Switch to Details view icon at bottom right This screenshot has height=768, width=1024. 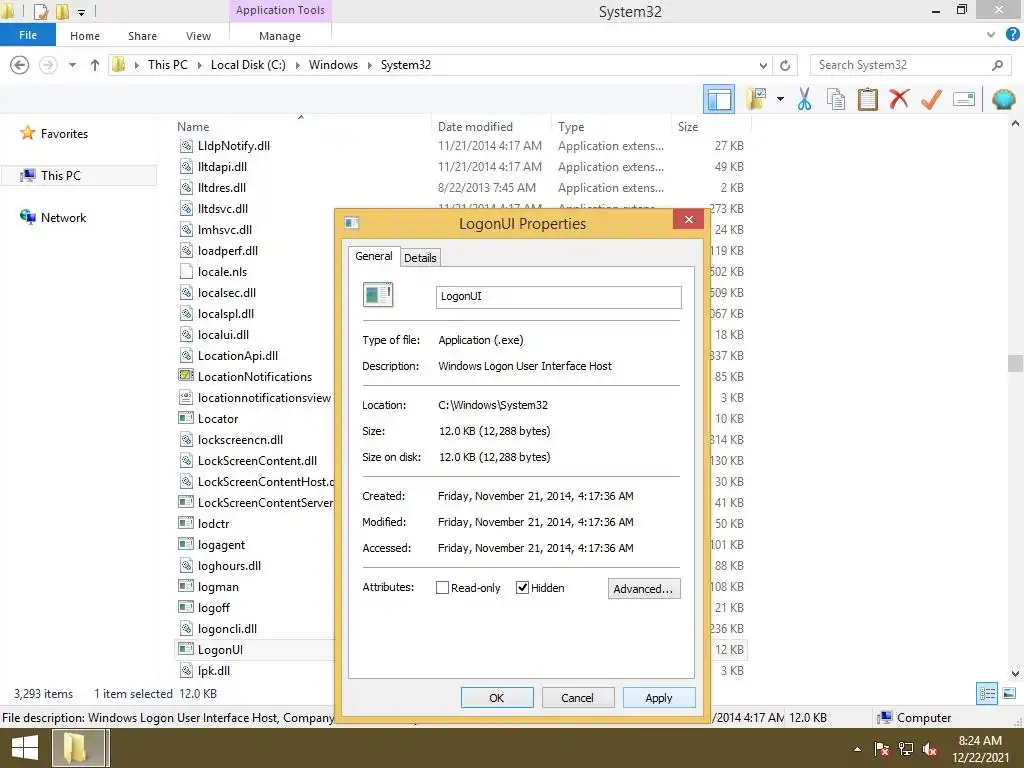point(987,694)
